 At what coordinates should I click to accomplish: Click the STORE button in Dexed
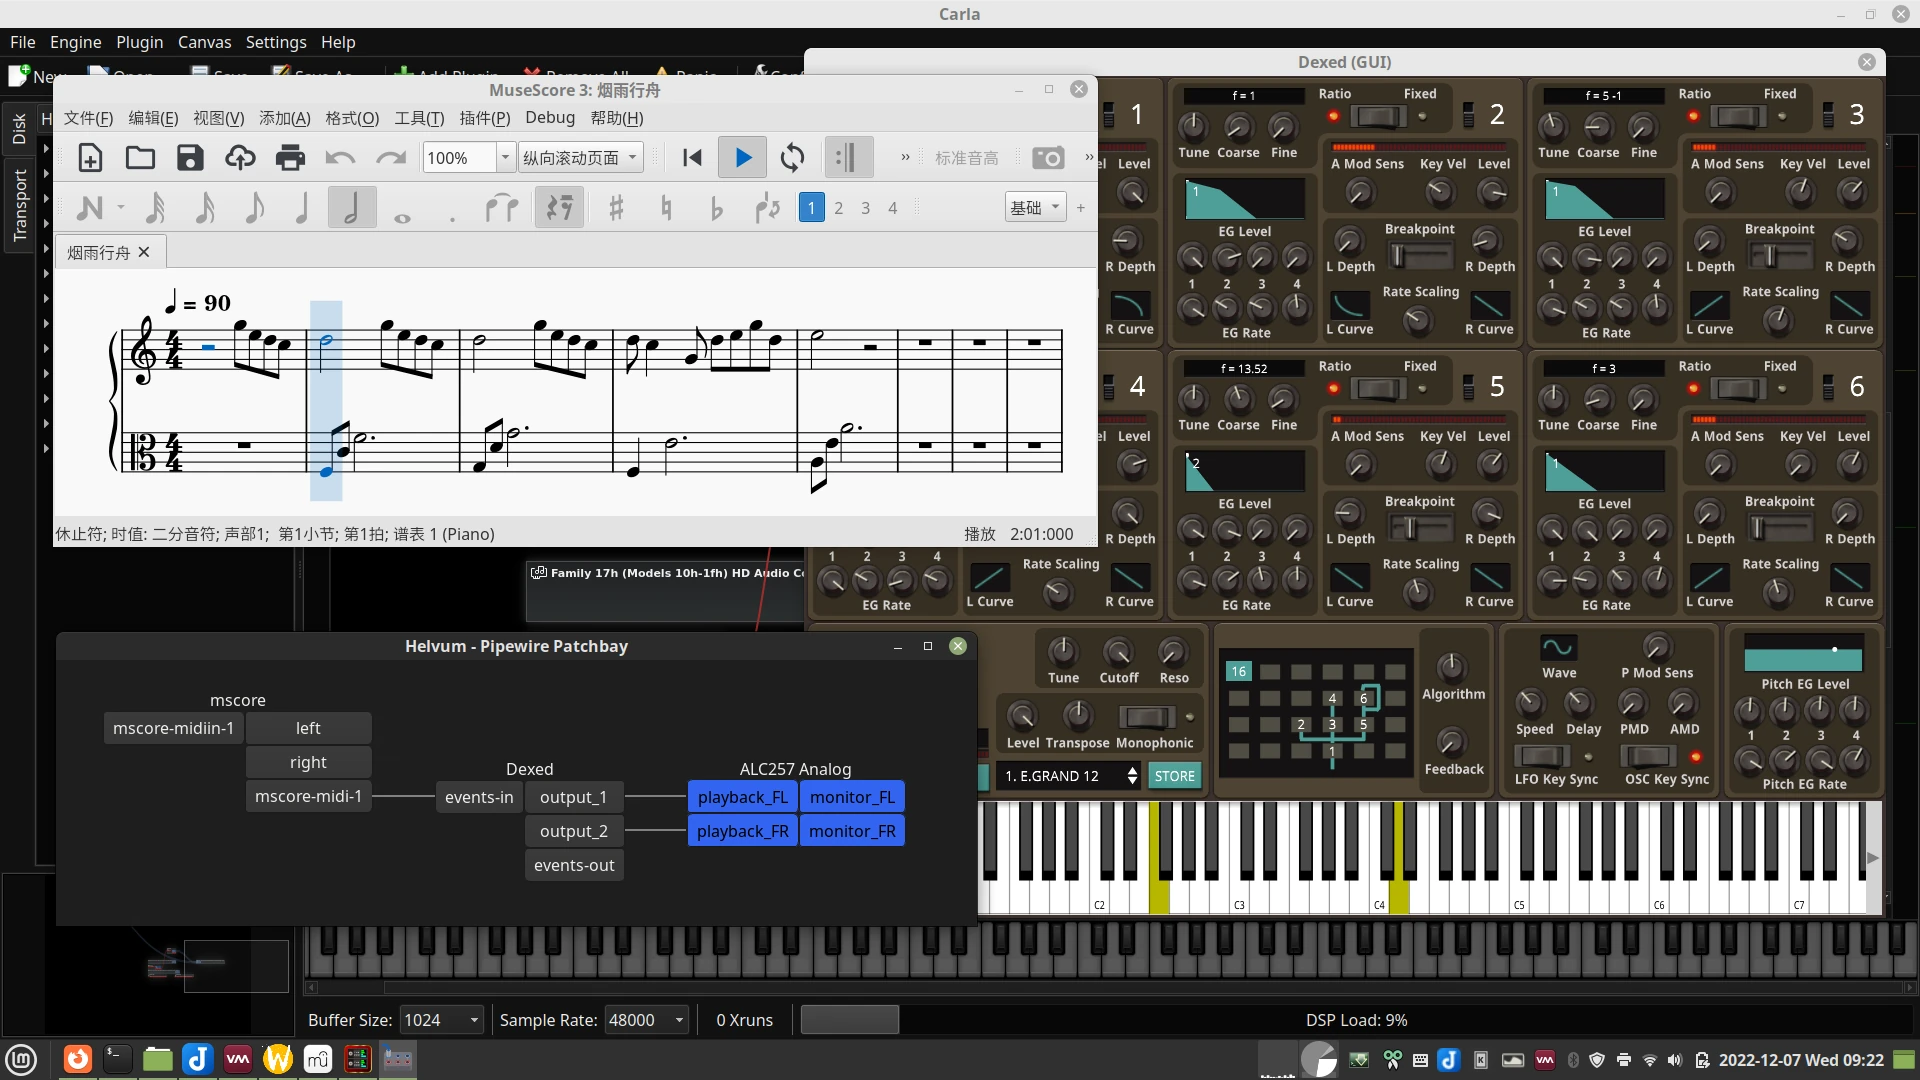pos(1174,776)
